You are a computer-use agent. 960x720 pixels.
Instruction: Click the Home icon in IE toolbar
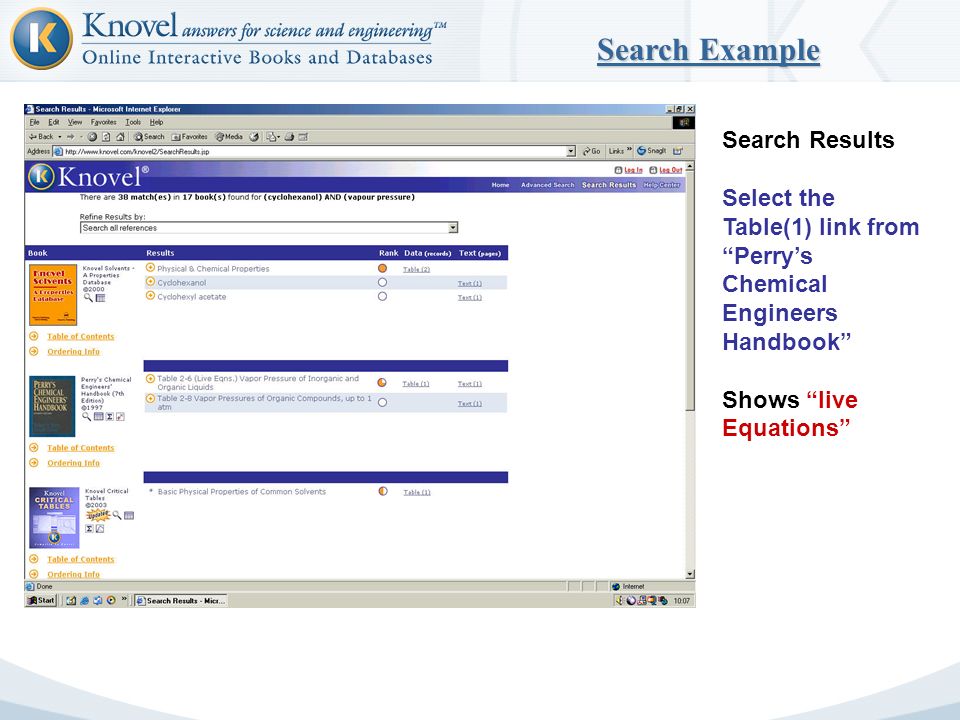tap(120, 137)
